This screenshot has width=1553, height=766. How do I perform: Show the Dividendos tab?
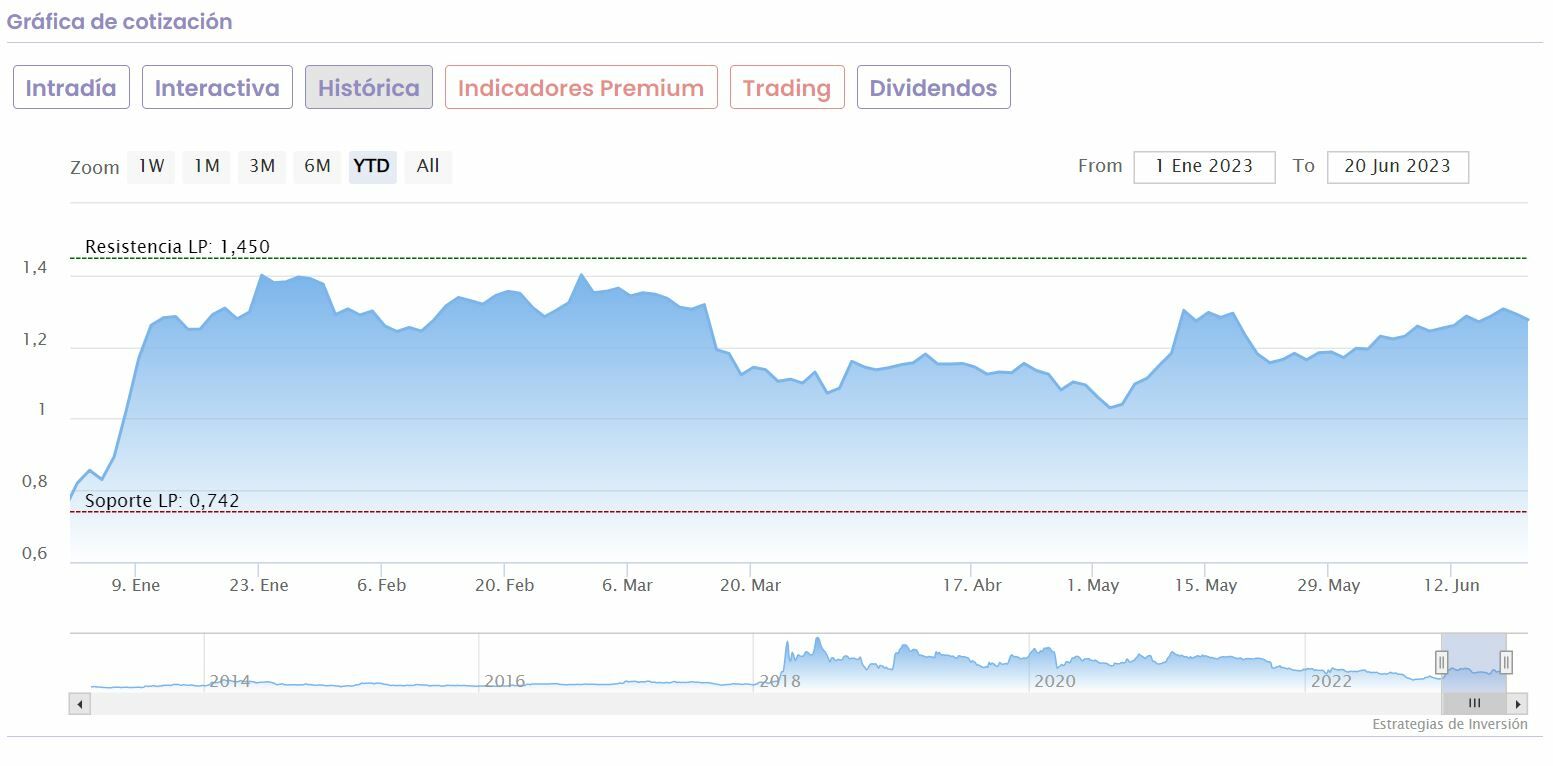[x=933, y=88]
